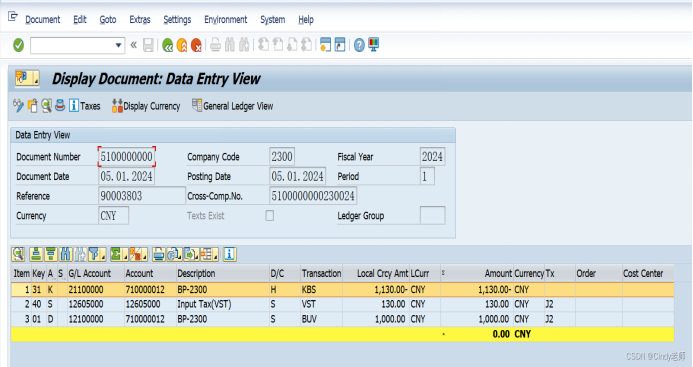Click the Sort Descending icon
The width and height of the screenshot is (693, 367).
point(51,254)
